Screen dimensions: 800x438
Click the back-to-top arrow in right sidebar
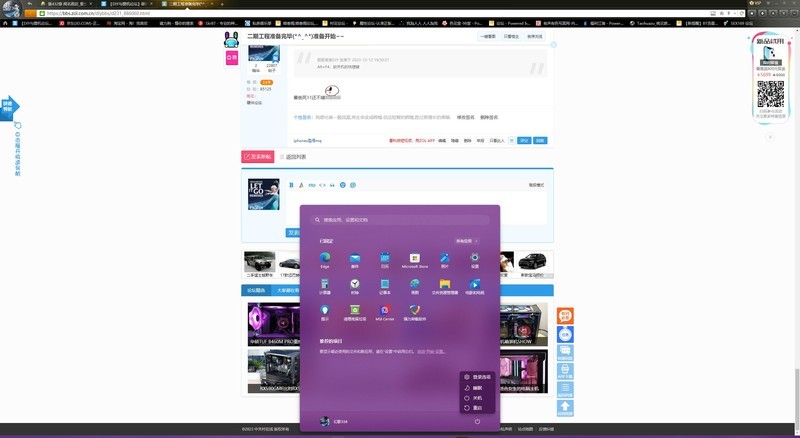565,407
